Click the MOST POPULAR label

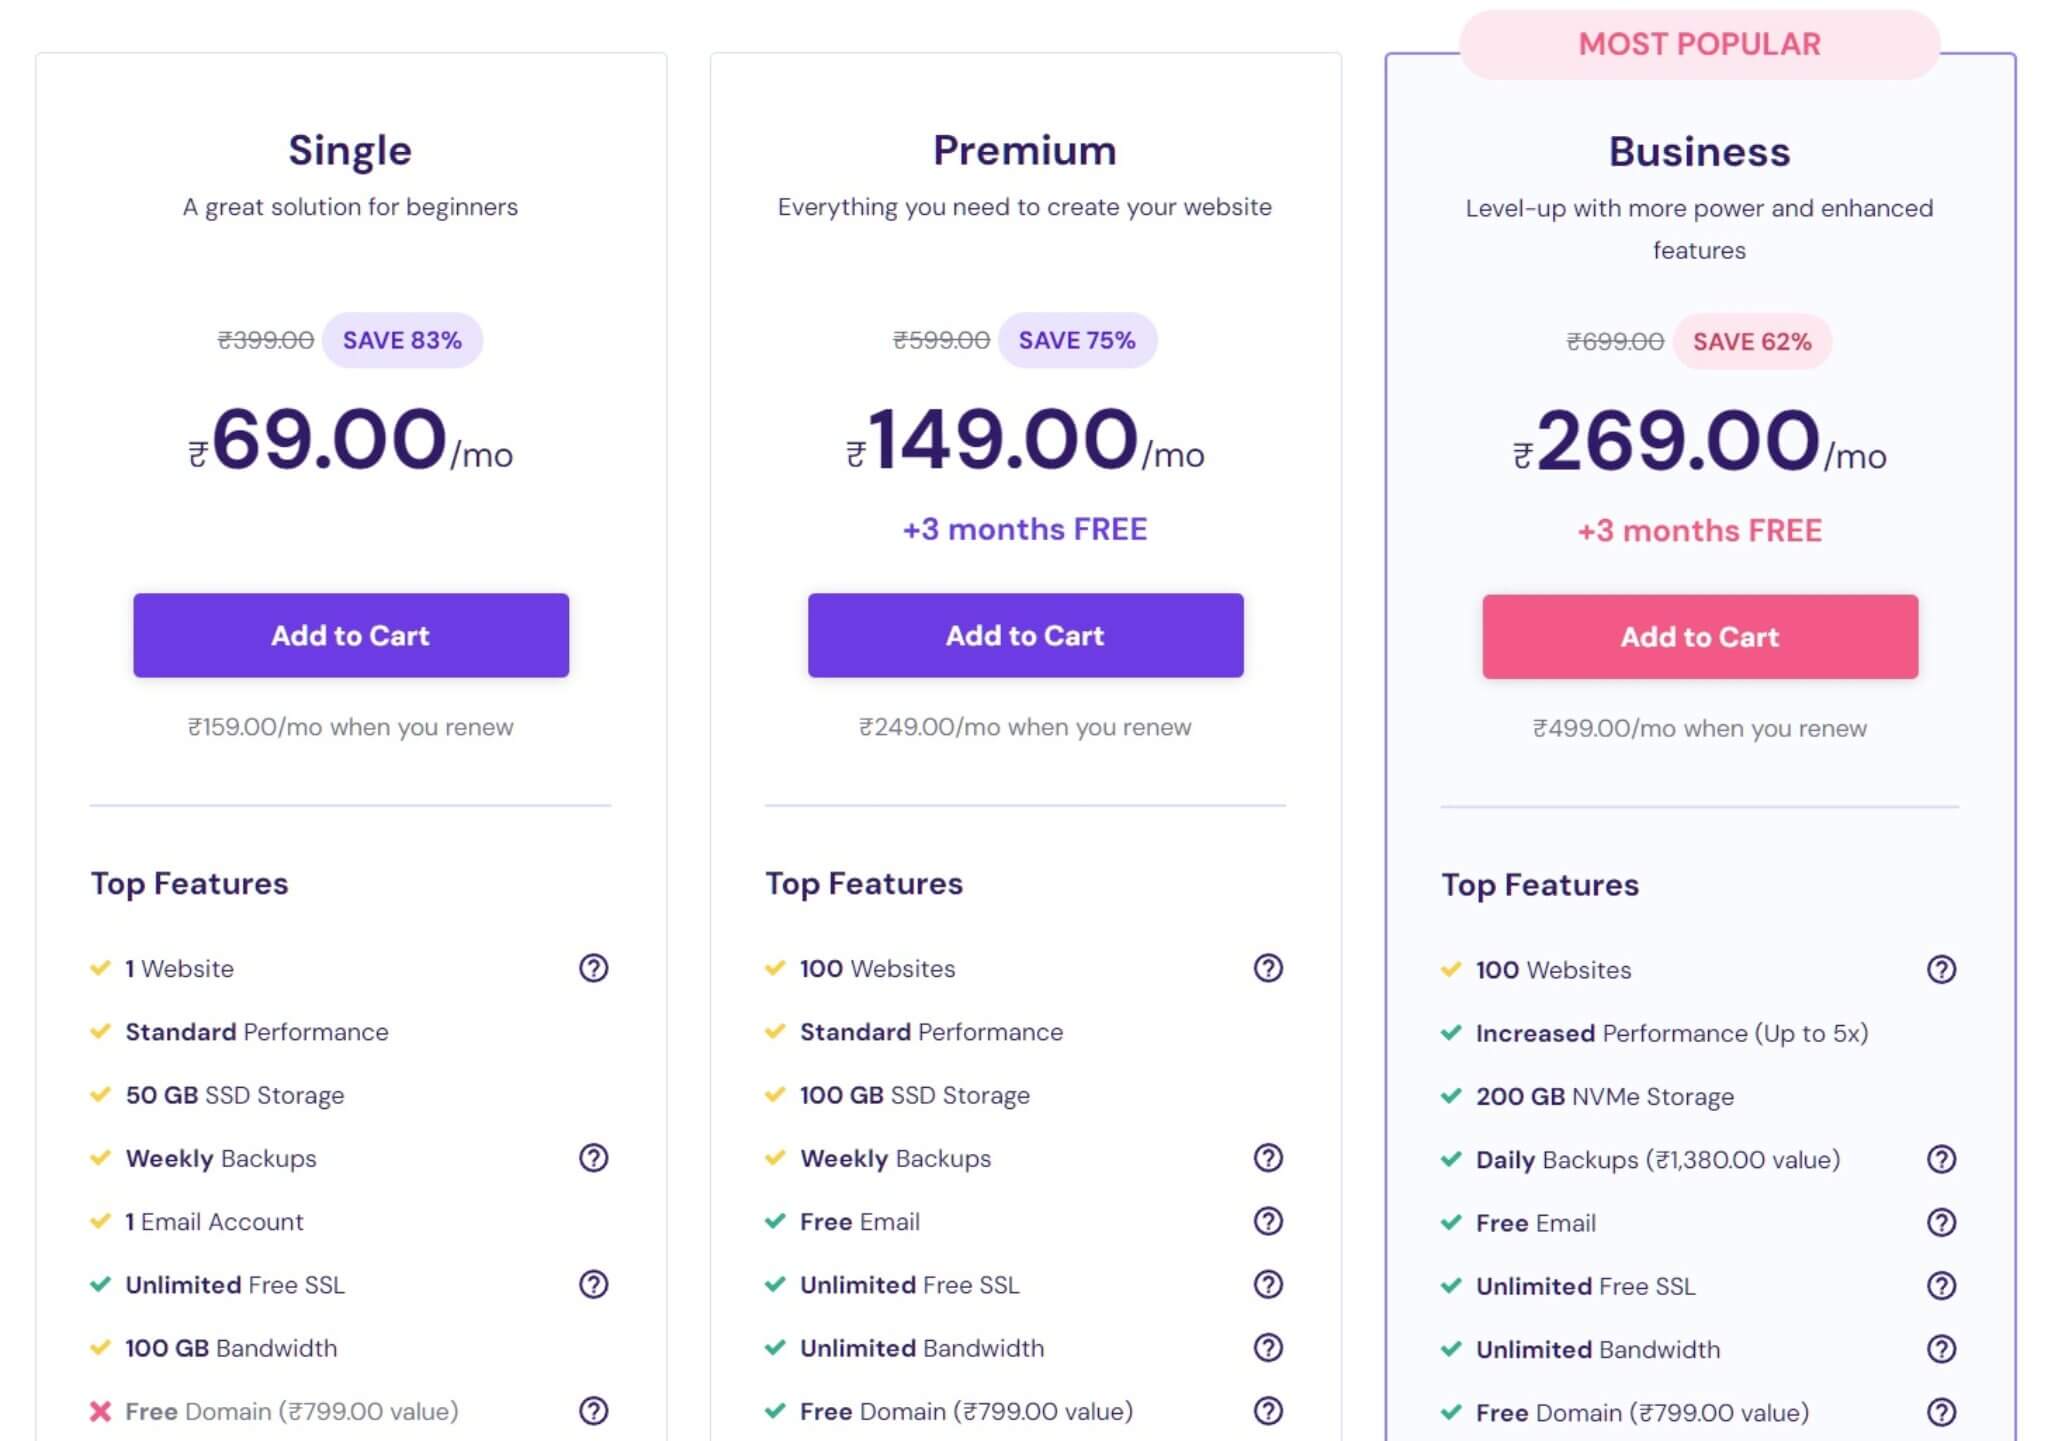1699,44
